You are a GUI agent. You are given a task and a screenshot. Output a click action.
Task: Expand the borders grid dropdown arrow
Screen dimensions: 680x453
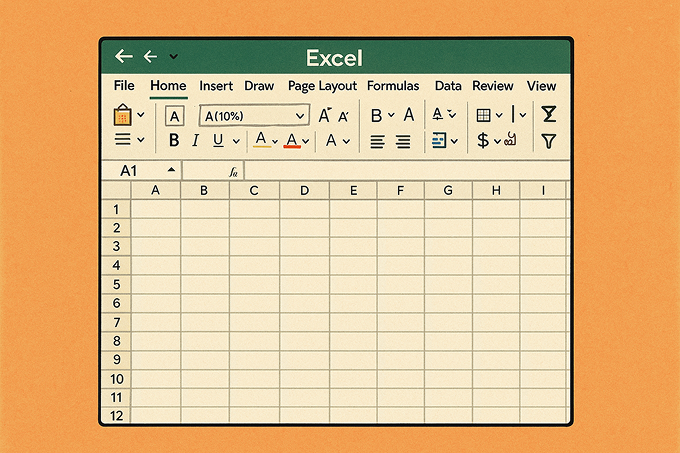coord(499,115)
